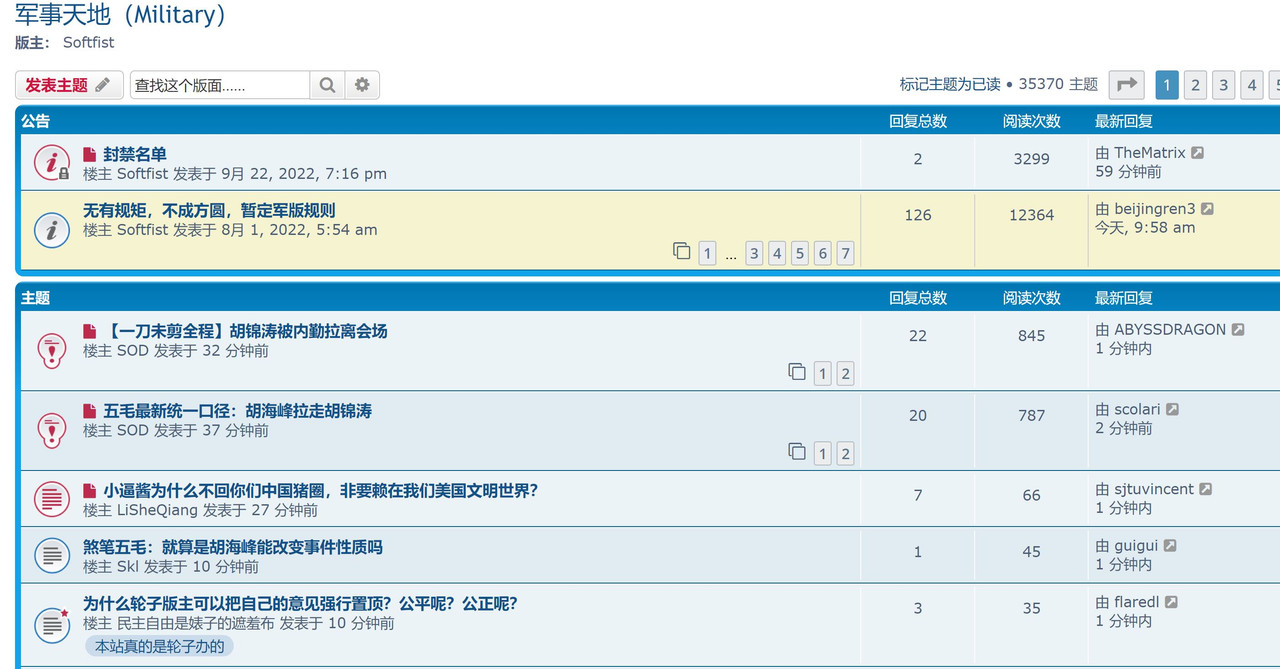Screen dimensions: 1280x669
Task: Click unread post icon beside 封禁名单
Action: [90, 154]
